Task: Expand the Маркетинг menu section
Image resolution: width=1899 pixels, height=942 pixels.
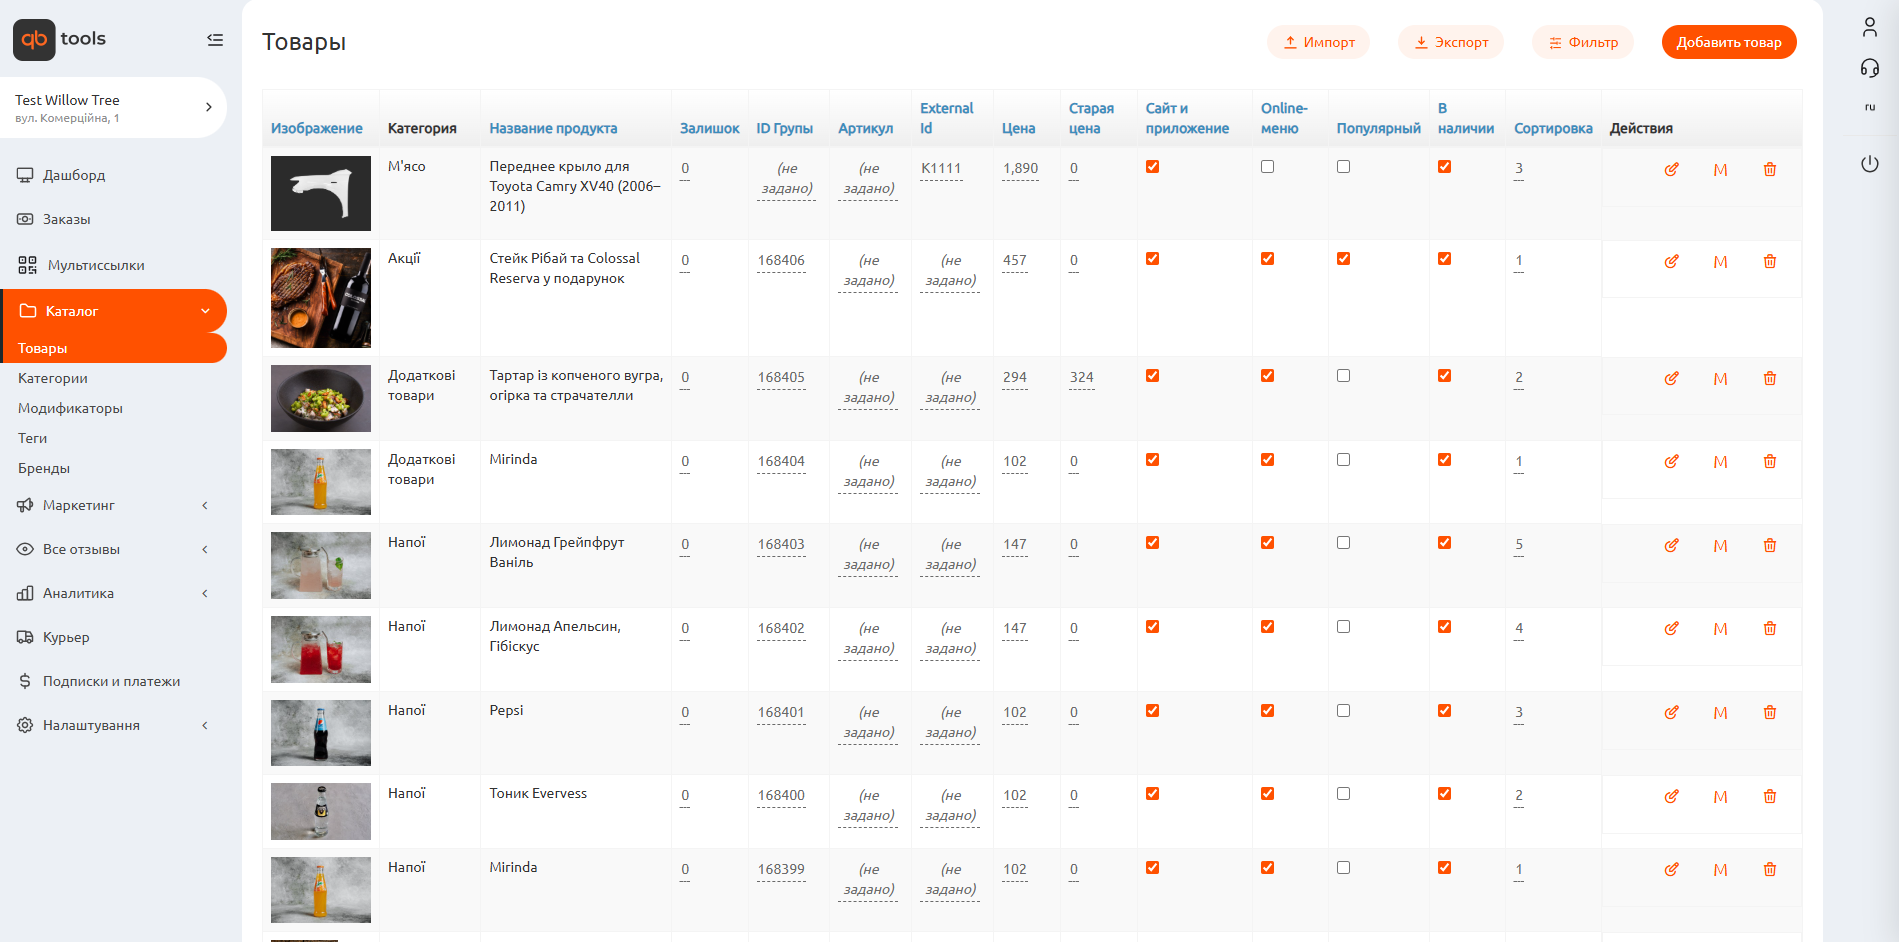Action: 113,506
